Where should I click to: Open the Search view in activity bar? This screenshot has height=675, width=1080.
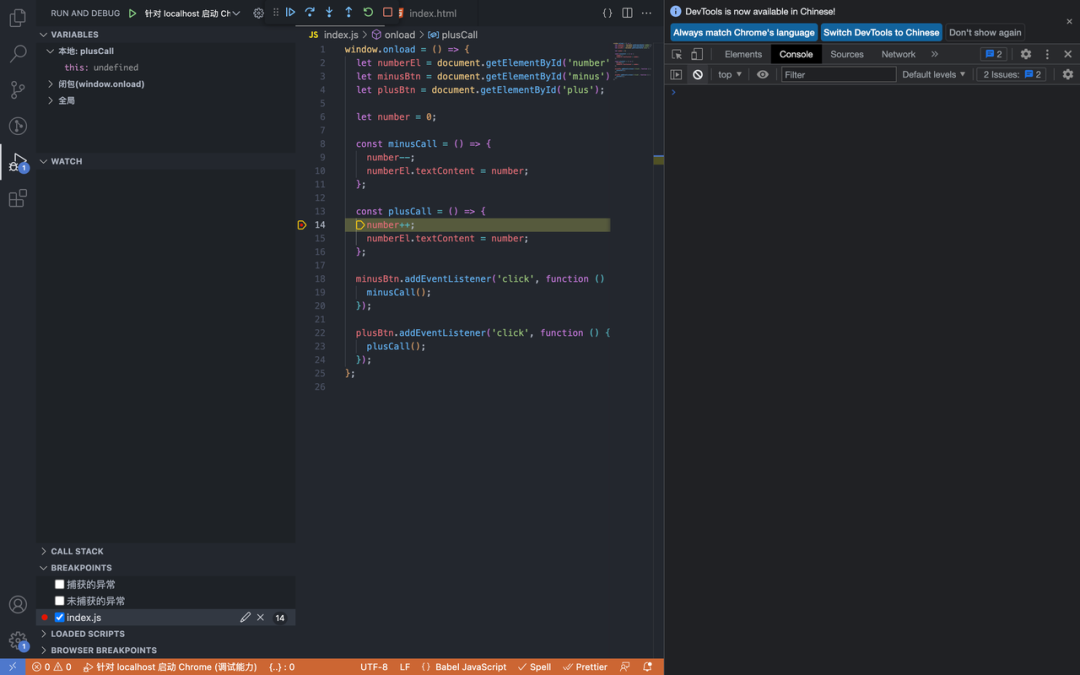pyautogui.click(x=18, y=53)
